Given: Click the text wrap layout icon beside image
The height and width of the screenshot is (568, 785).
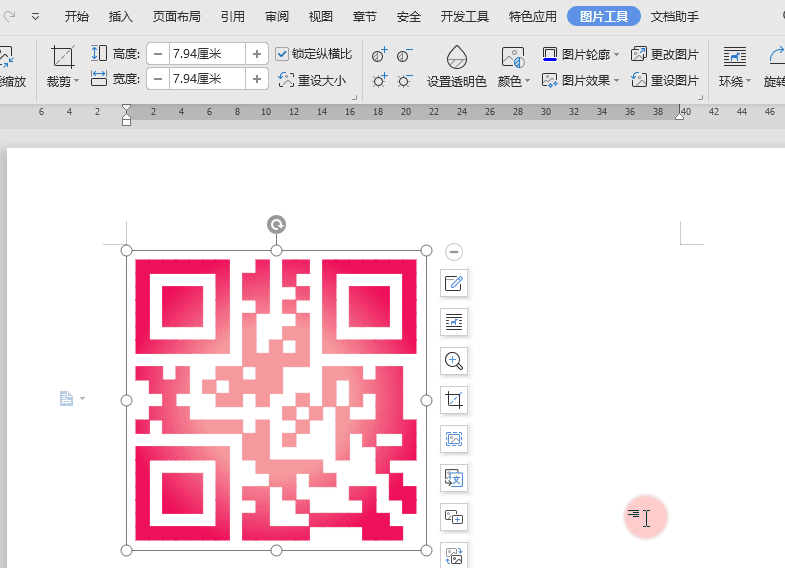Looking at the screenshot, I should [454, 322].
